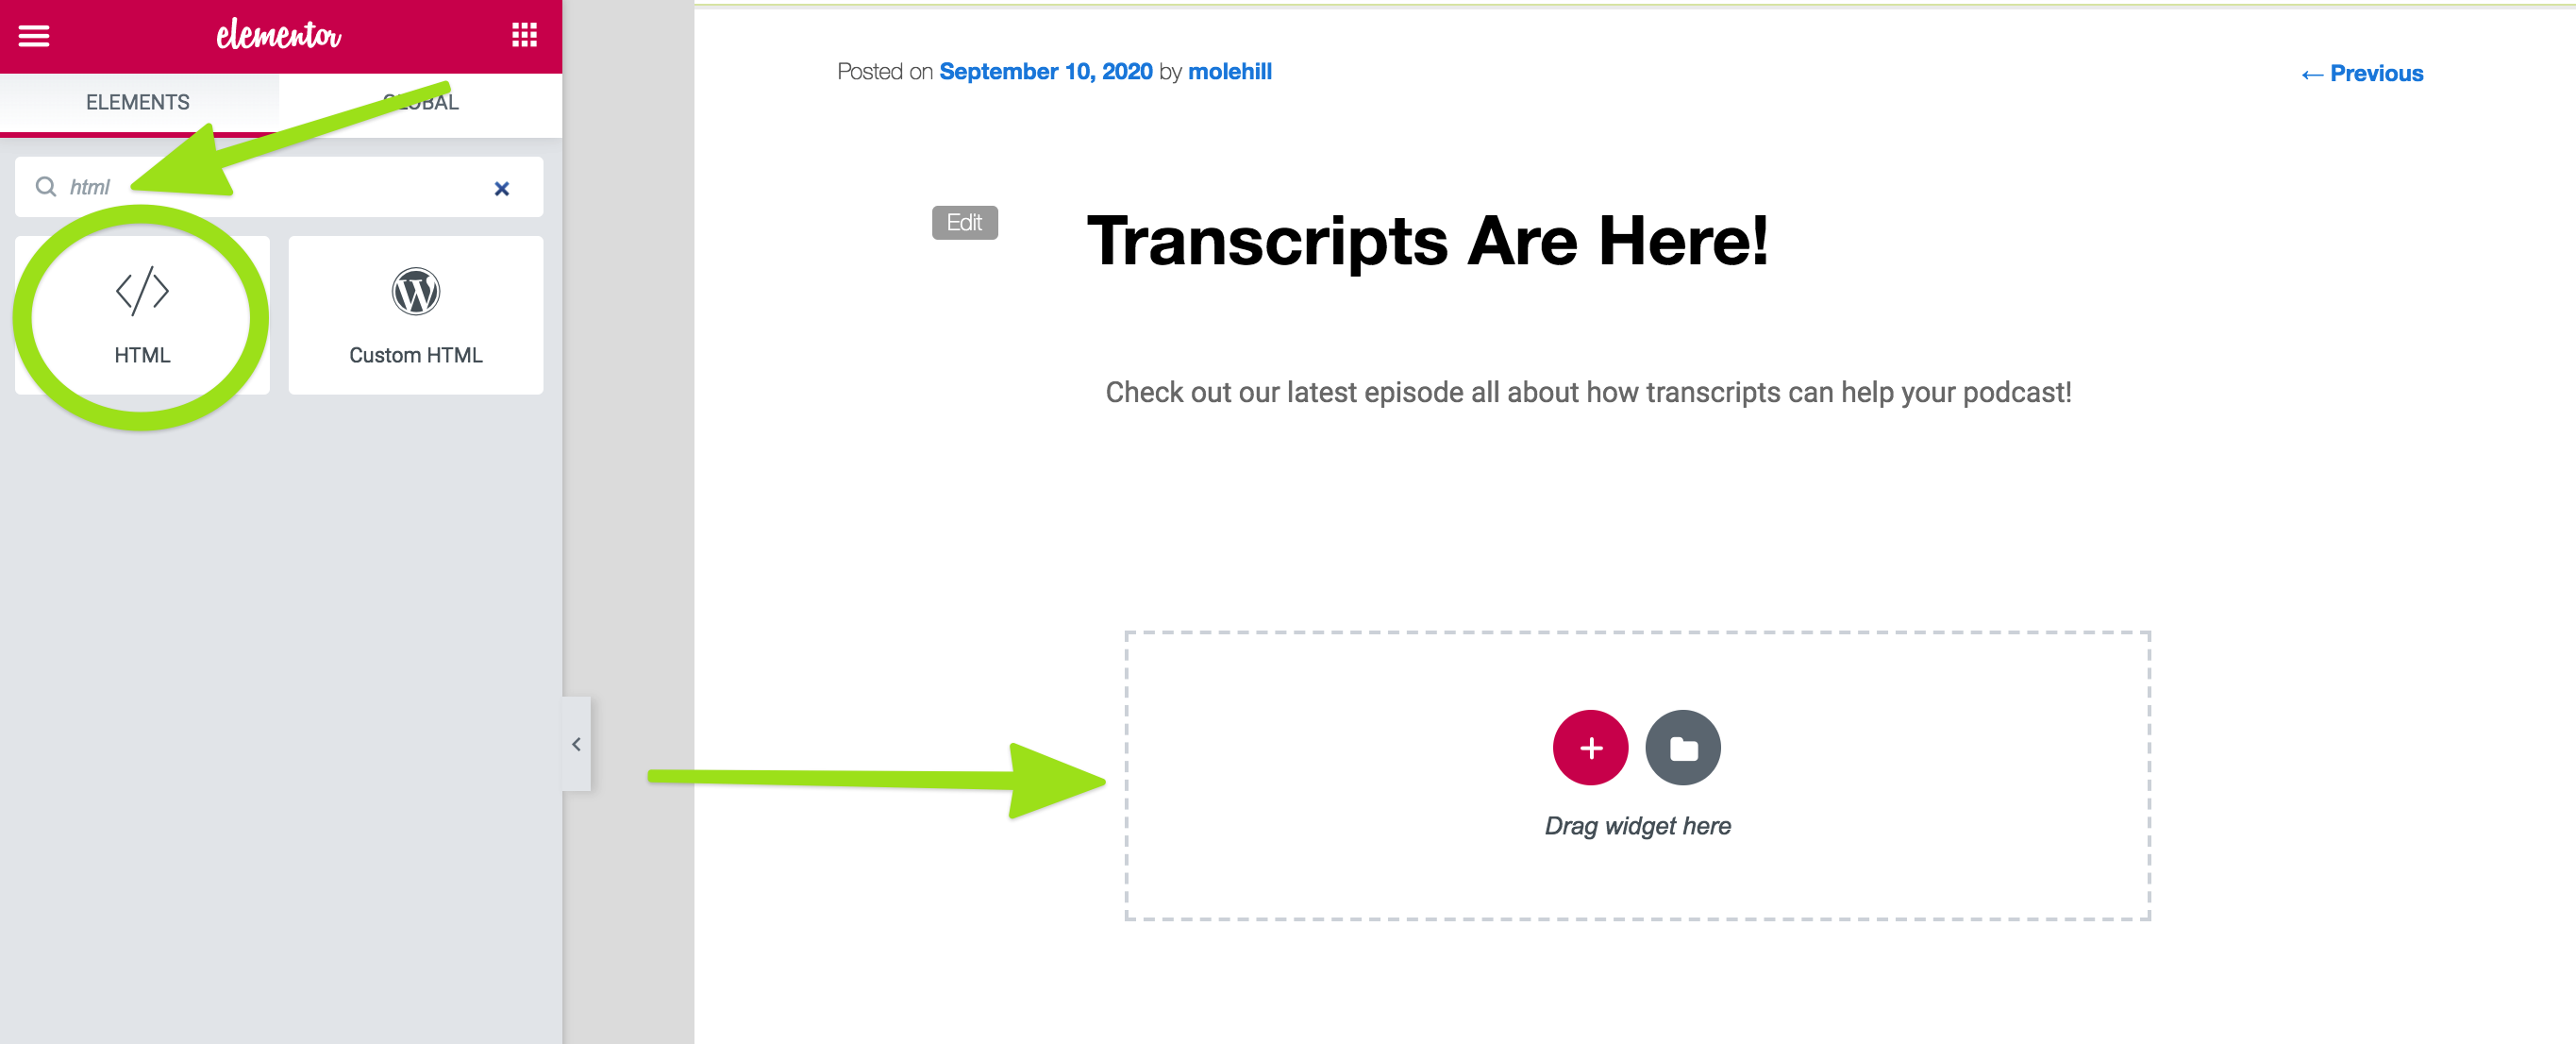Click the episode description paragraph text

(x=1587, y=392)
